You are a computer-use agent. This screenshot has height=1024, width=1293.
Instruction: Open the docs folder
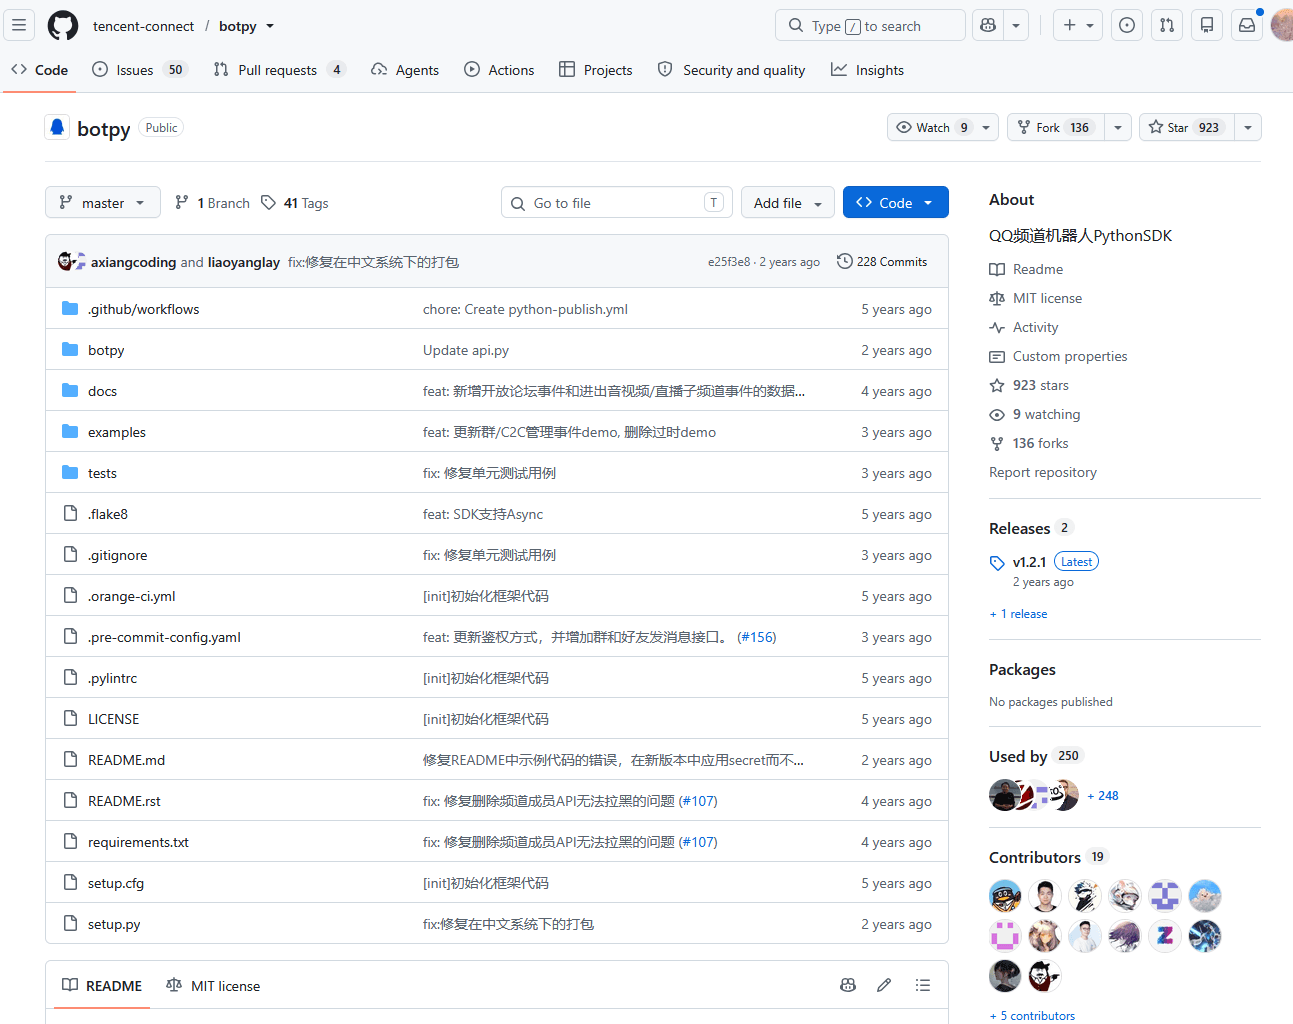[x=102, y=391]
